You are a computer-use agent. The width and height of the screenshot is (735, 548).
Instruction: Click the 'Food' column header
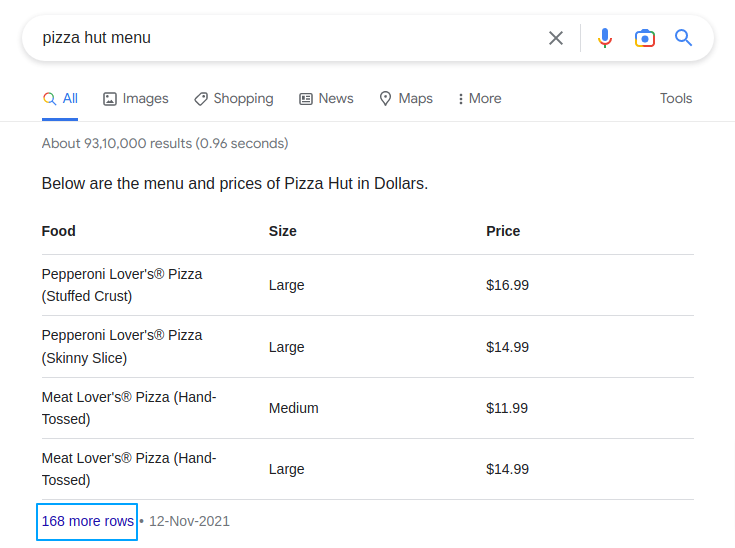[x=59, y=231]
